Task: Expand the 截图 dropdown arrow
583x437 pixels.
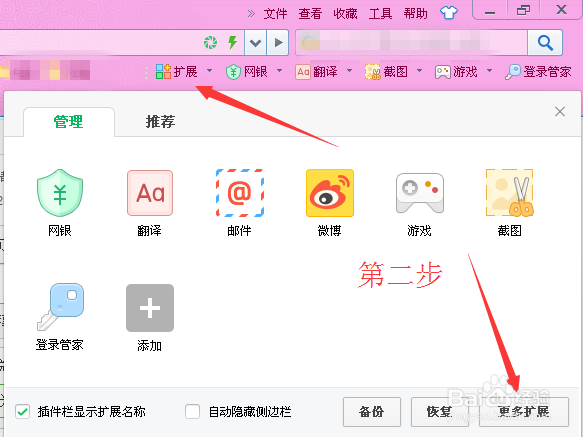Action: click(x=419, y=71)
